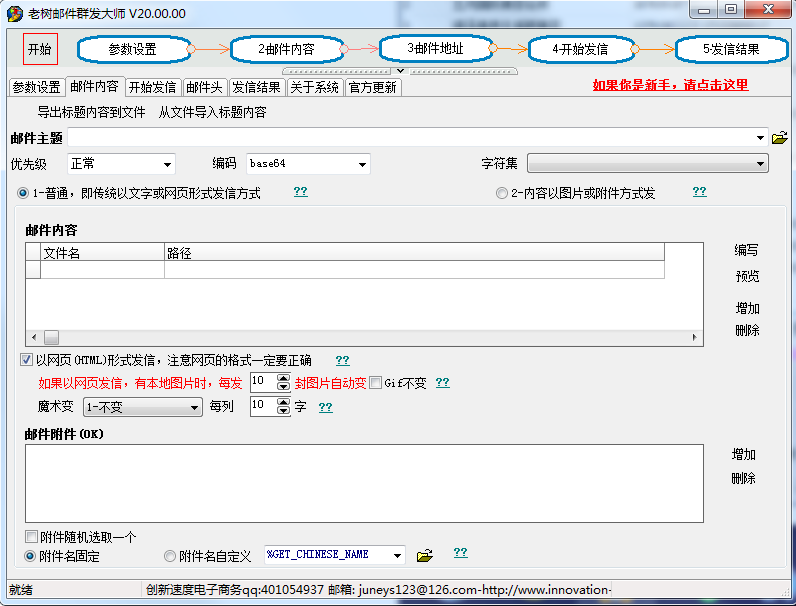Viewport: 796px width, 606px height.
Task: Switch to 关于系统 tab
Action: click(x=314, y=87)
